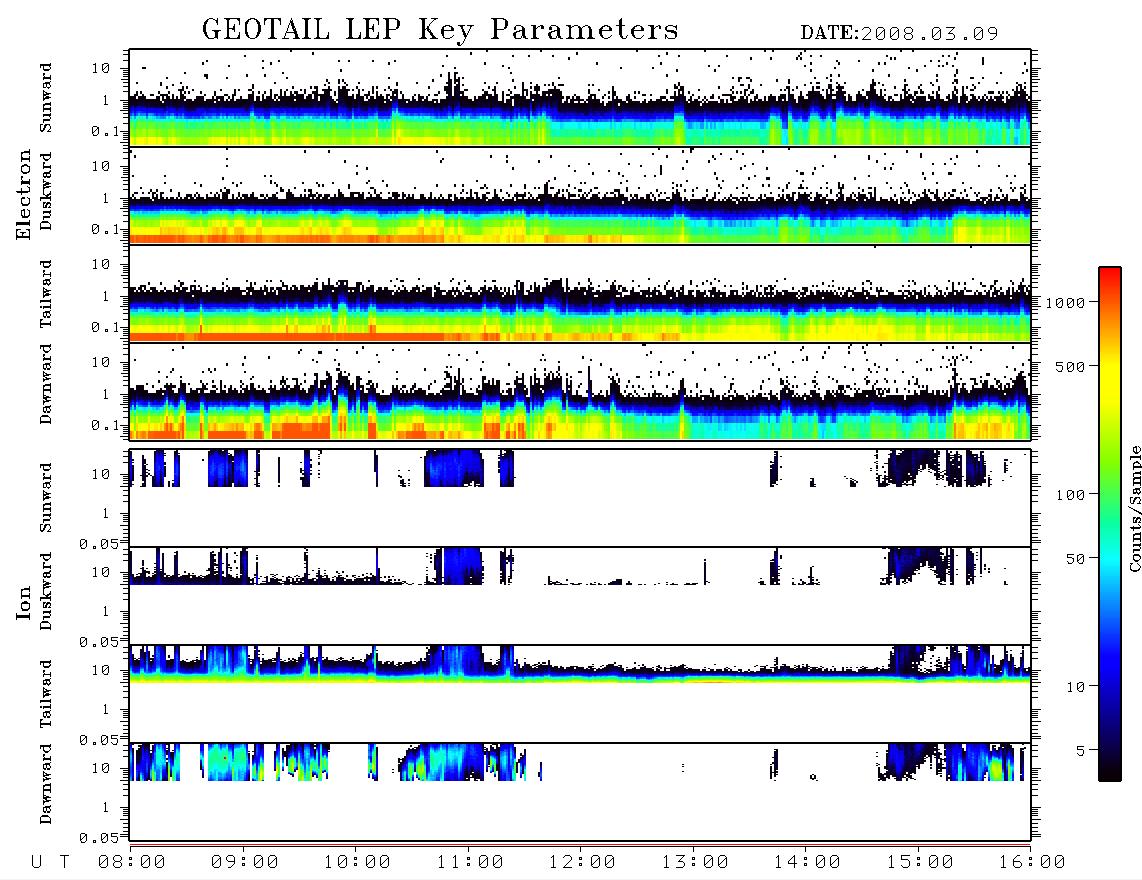Click the "09:00" time tick label
This screenshot has height=880, width=1142.
point(245,862)
